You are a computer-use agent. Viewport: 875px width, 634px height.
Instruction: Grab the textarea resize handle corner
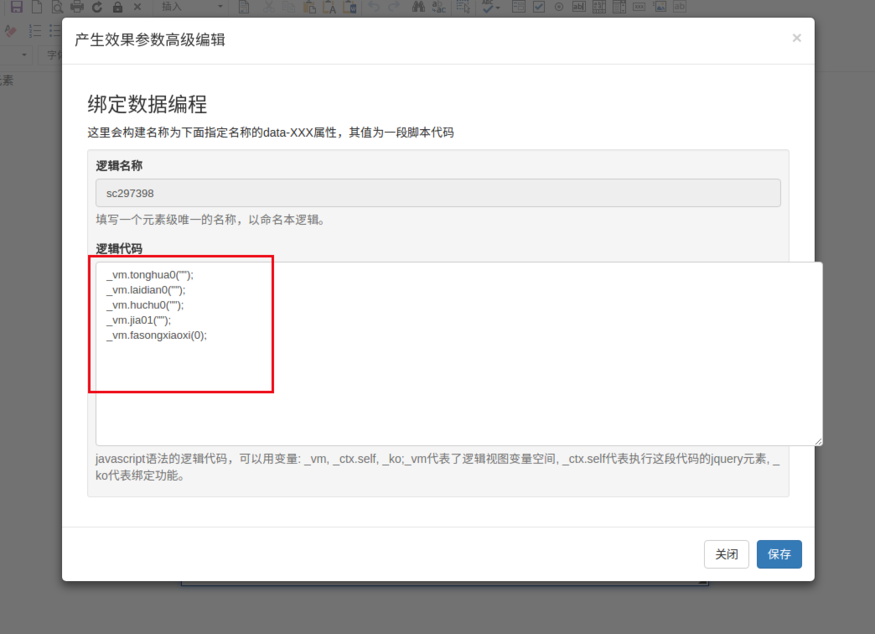[x=818, y=441]
